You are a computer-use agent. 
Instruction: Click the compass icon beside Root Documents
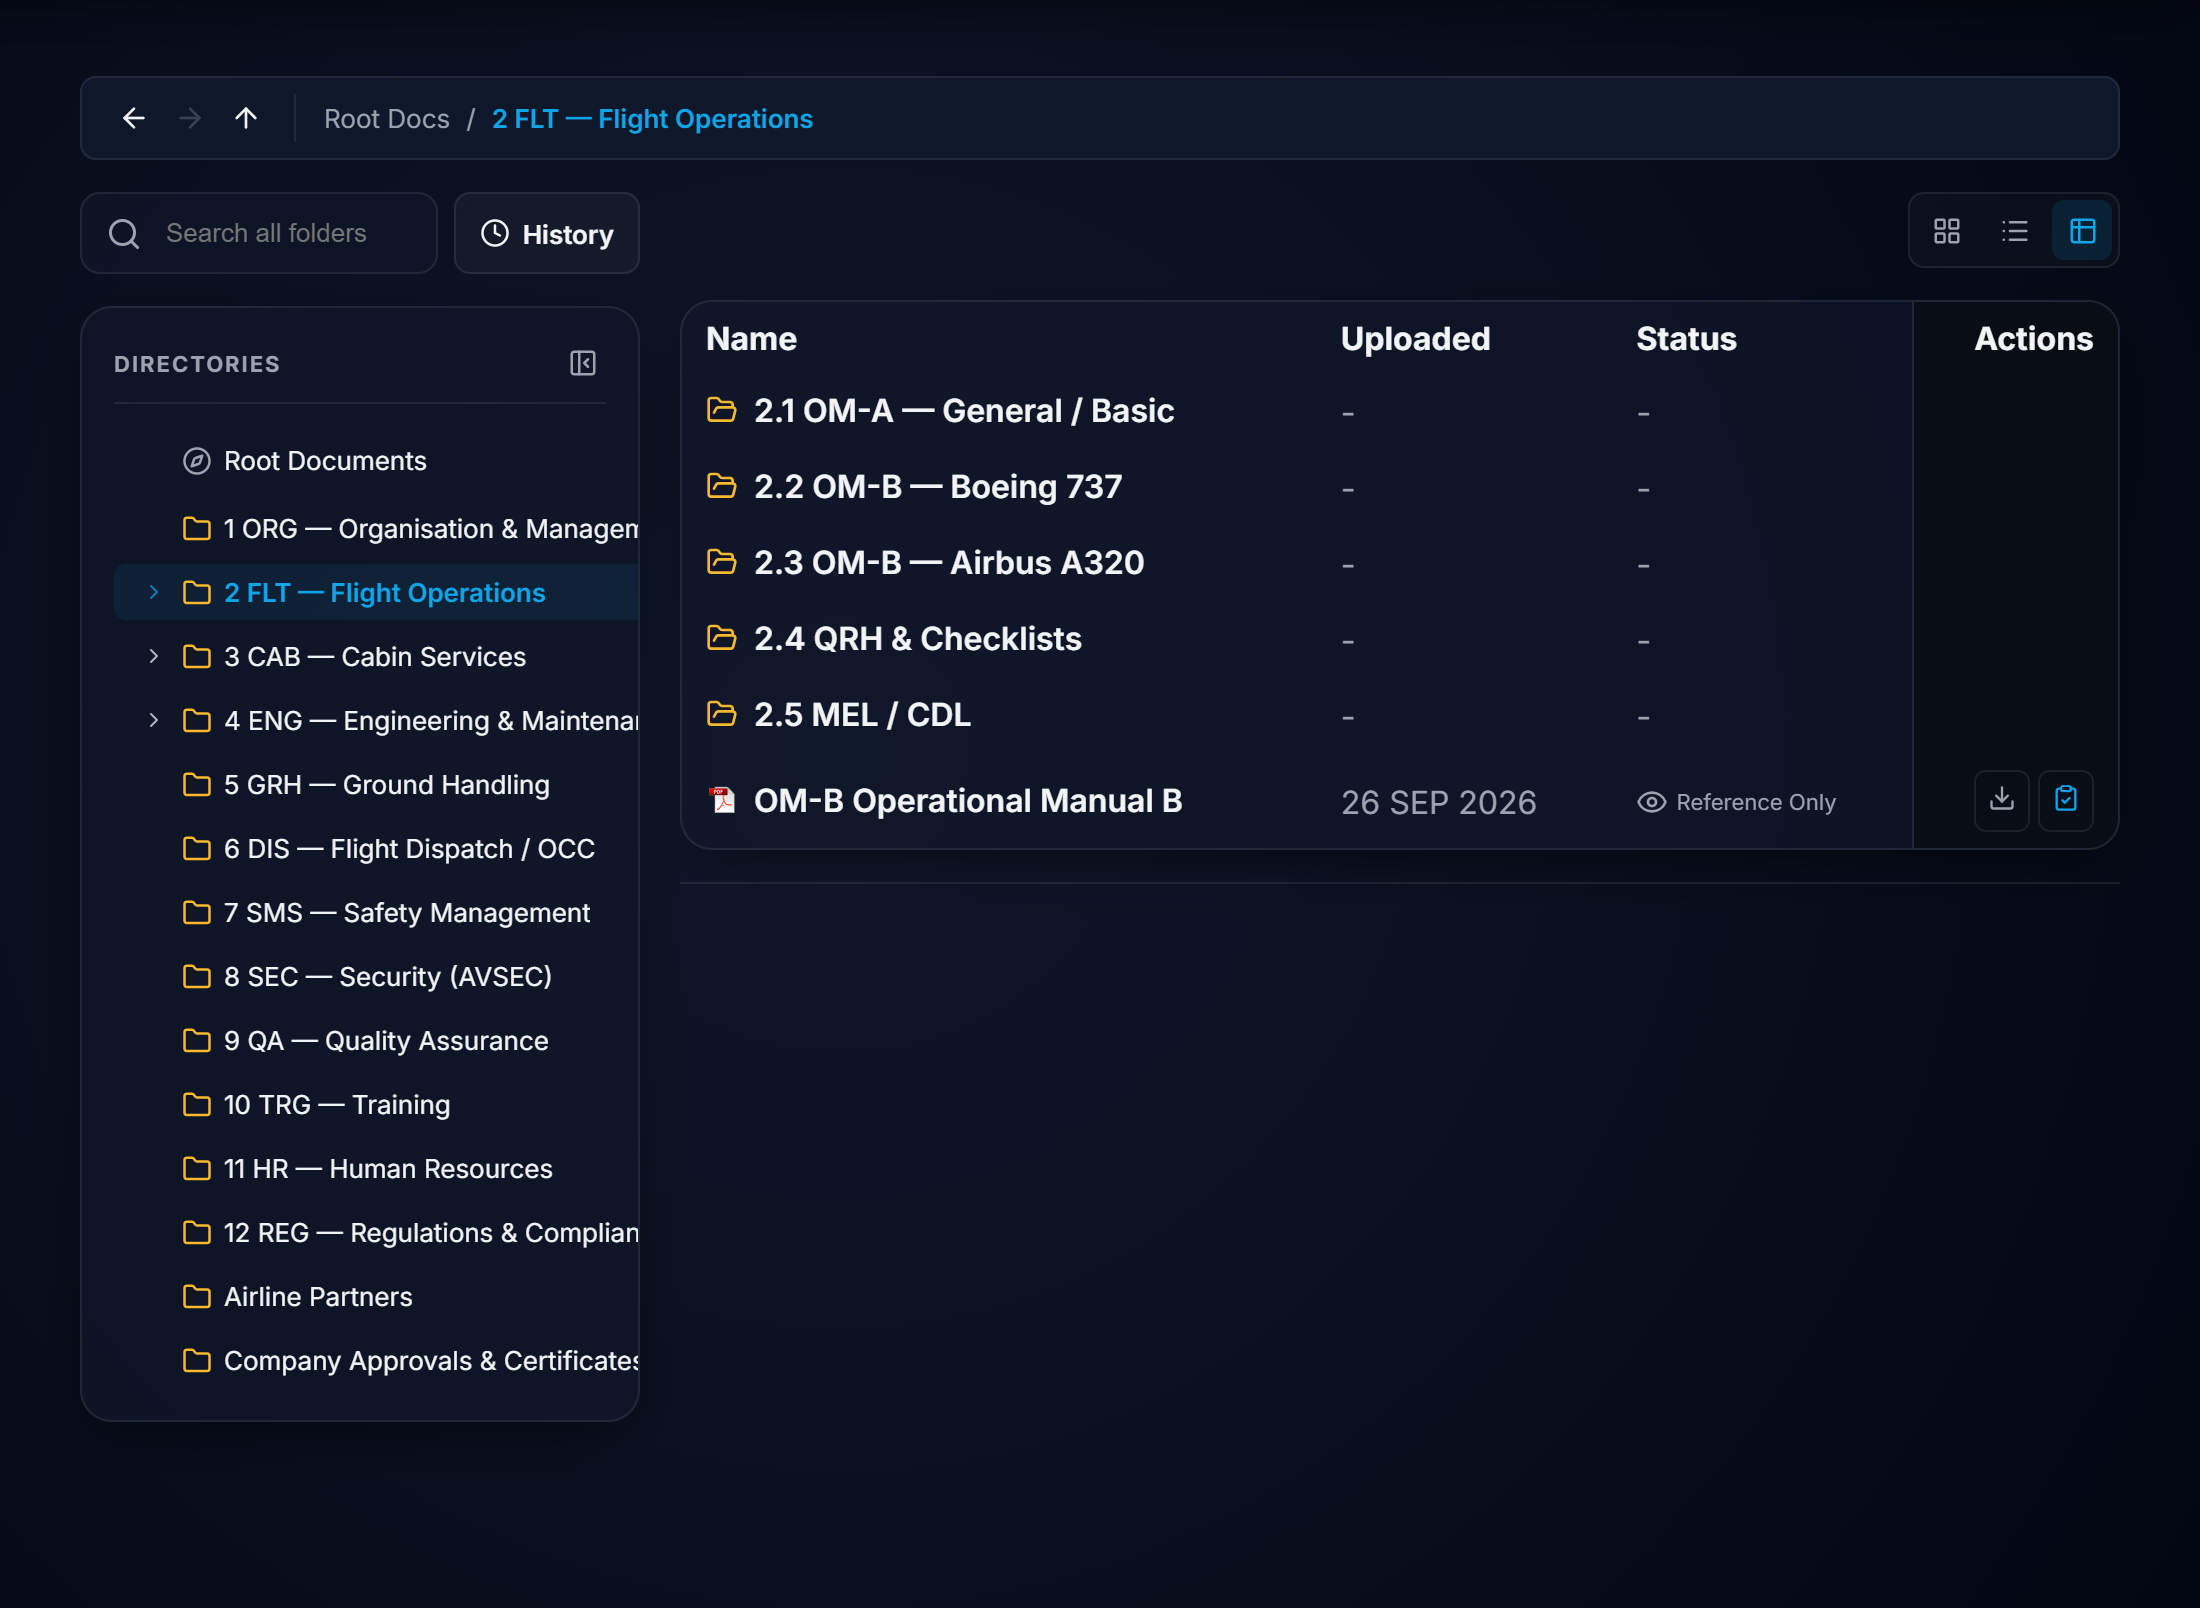pyautogui.click(x=197, y=461)
